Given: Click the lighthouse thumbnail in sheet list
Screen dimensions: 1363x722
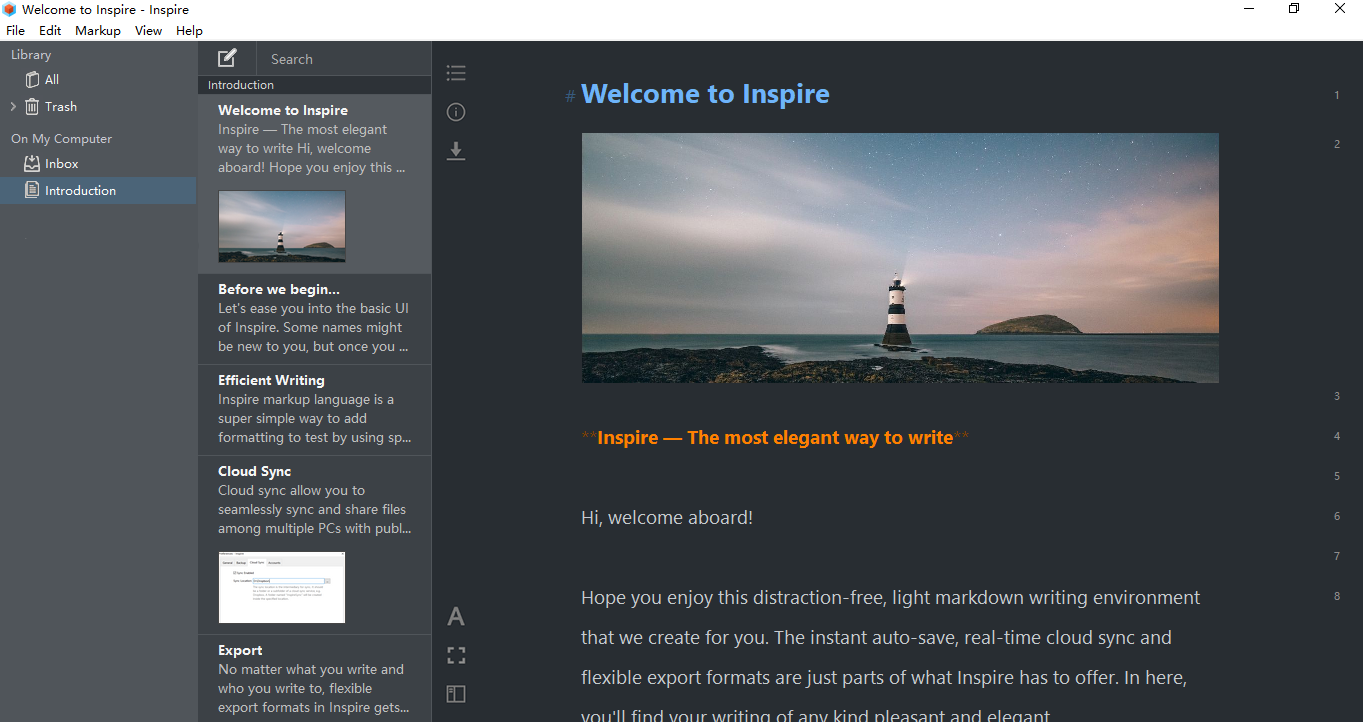Looking at the screenshot, I should pos(282,227).
